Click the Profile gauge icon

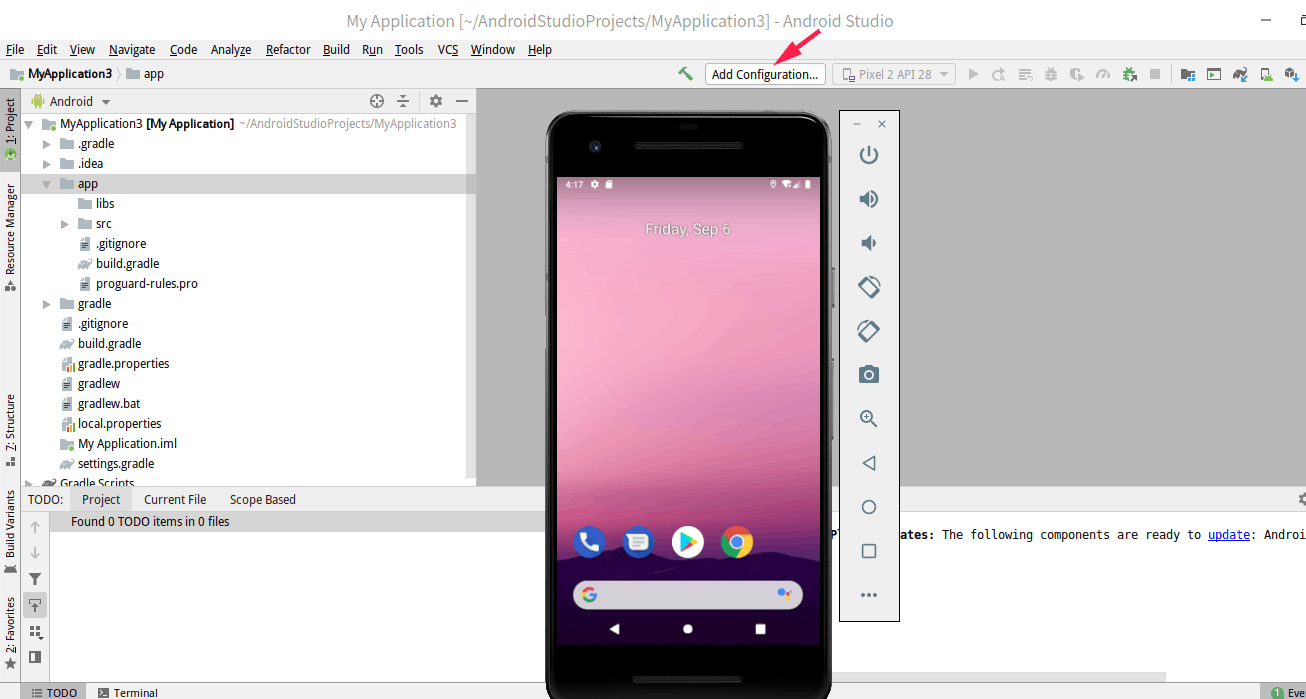coord(1103,74)
